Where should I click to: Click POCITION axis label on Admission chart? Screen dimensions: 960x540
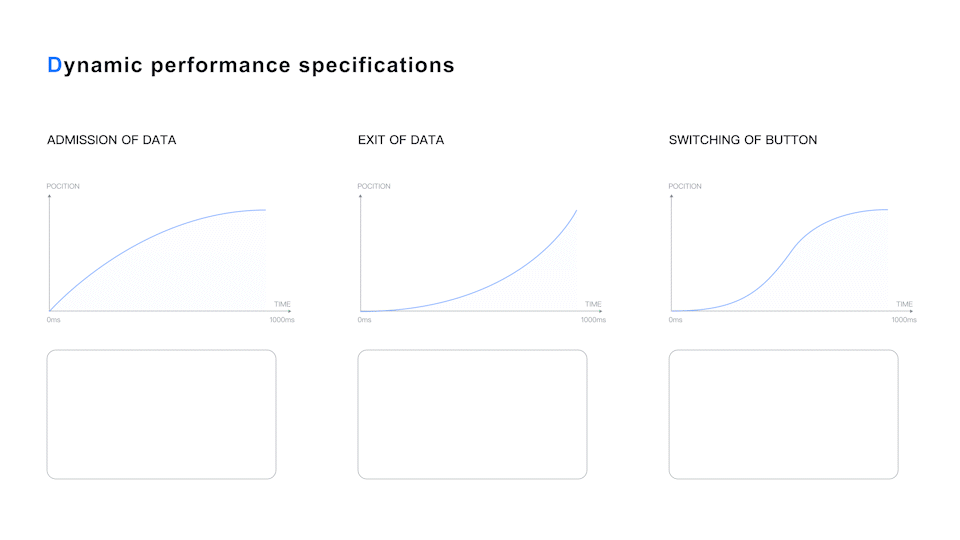click(x=63, y=186)
